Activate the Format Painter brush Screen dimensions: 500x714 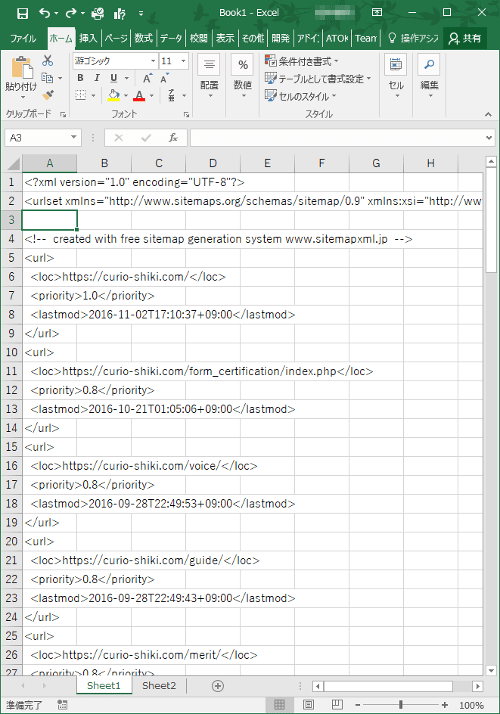tap(47, 95)
